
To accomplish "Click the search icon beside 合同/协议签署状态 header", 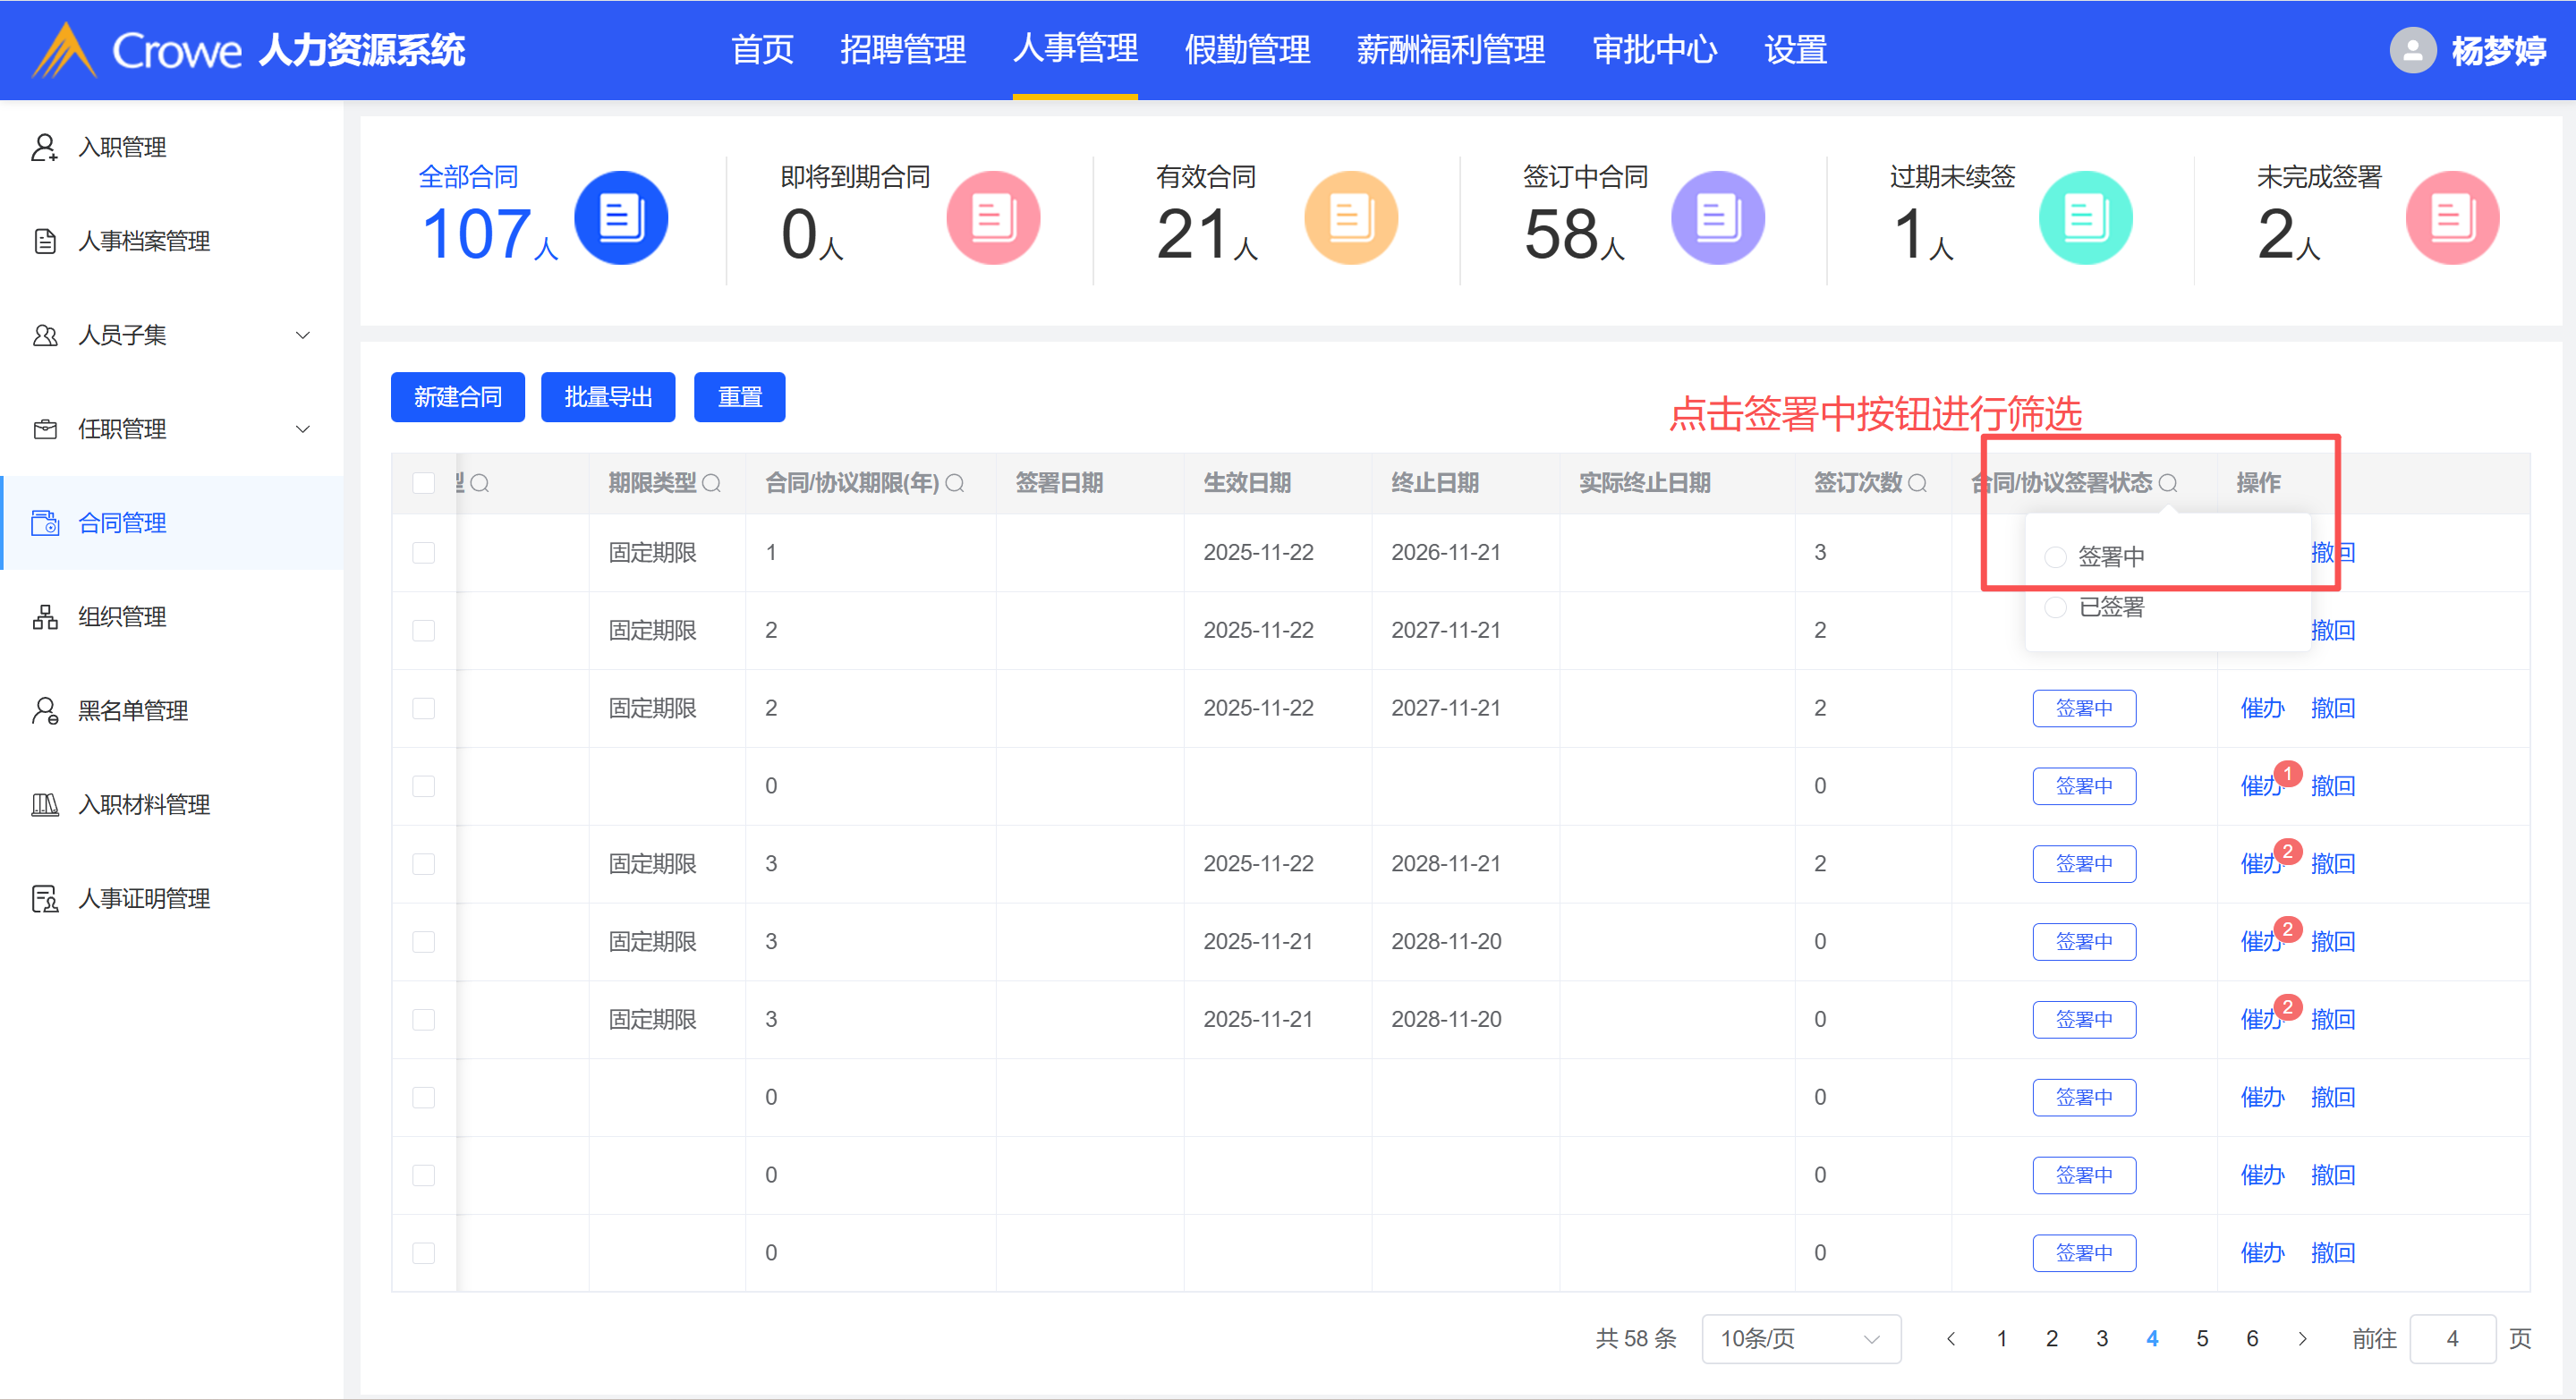I will [x=2167, y=484].
